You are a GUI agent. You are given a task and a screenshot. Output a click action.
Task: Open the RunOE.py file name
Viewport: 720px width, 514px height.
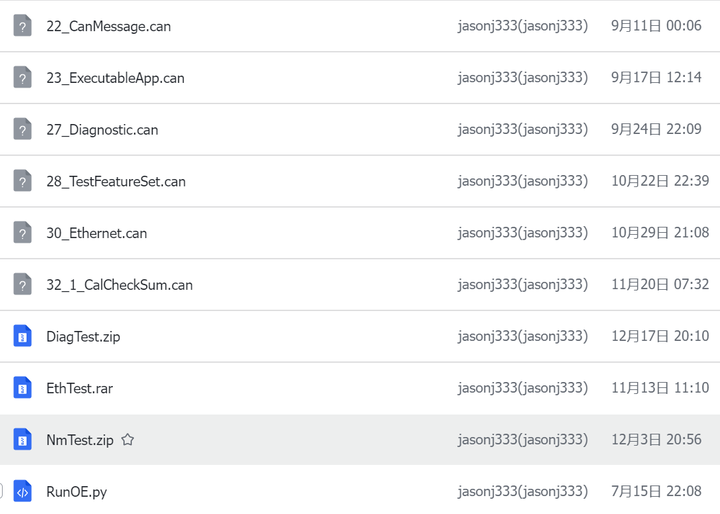coord(76,492)
